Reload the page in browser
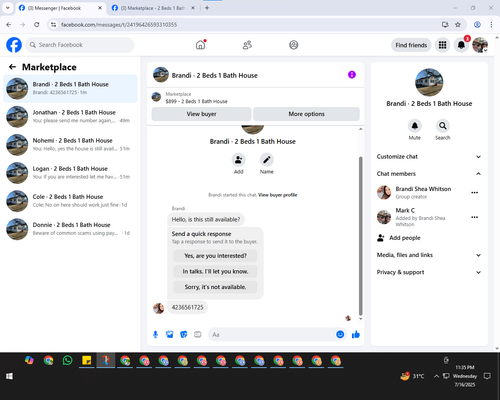 (37, 25)
